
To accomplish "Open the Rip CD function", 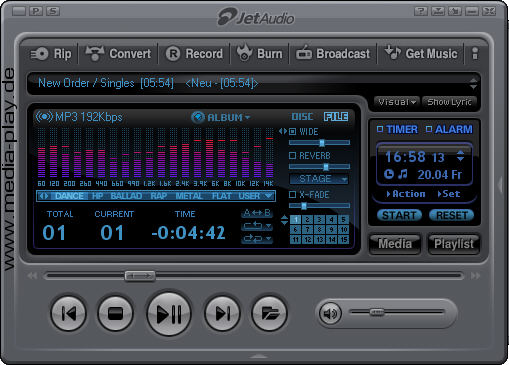I will click(x=51, y=54).
